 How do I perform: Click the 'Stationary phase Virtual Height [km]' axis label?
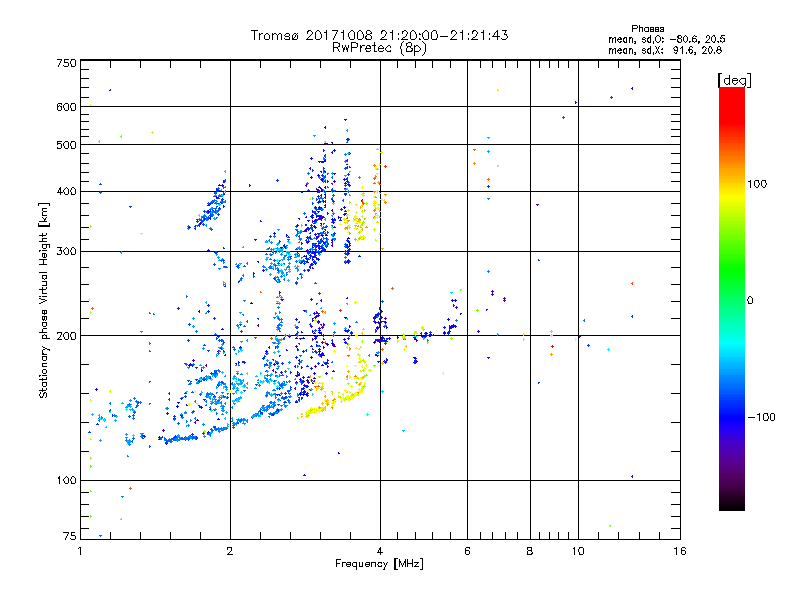tap(43, 300)
